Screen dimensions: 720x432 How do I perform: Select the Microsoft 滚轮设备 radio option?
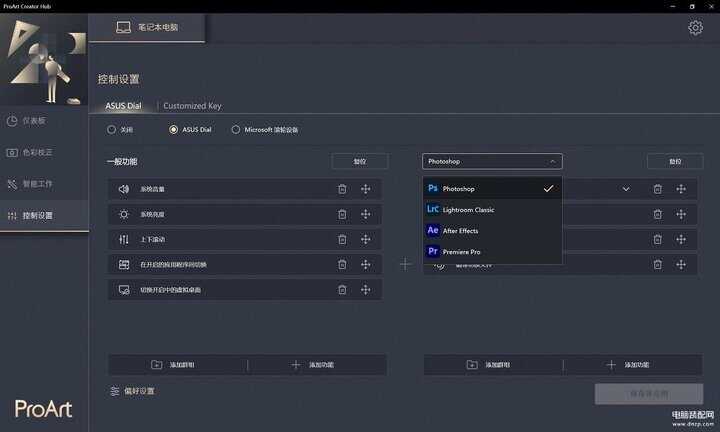point(236,130)
